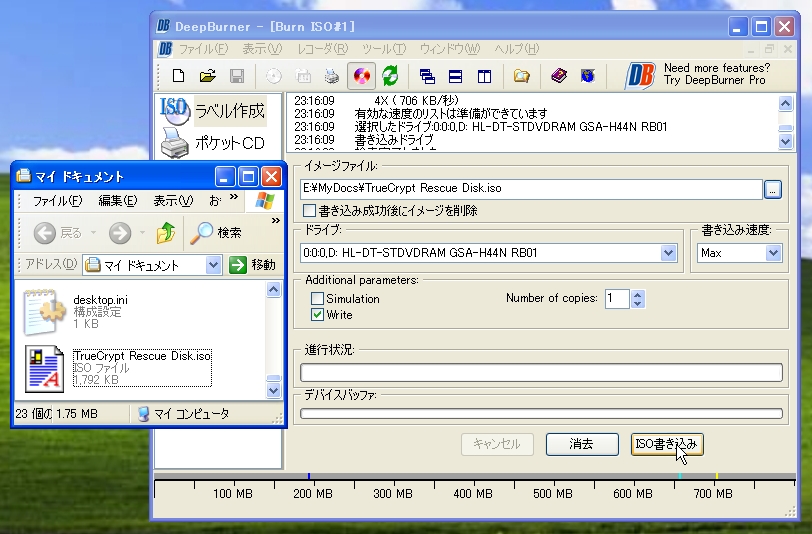This screenshot has width=812, height=534.
Task: Click the ISO書き込み burn button
Action: click(667, 444)
